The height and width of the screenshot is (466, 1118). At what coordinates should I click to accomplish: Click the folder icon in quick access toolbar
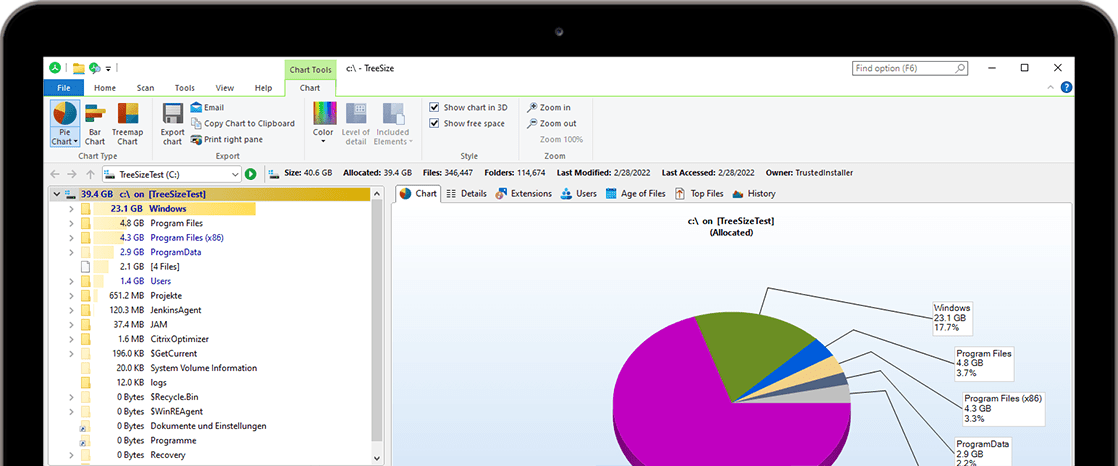click(x=78, y=68)
